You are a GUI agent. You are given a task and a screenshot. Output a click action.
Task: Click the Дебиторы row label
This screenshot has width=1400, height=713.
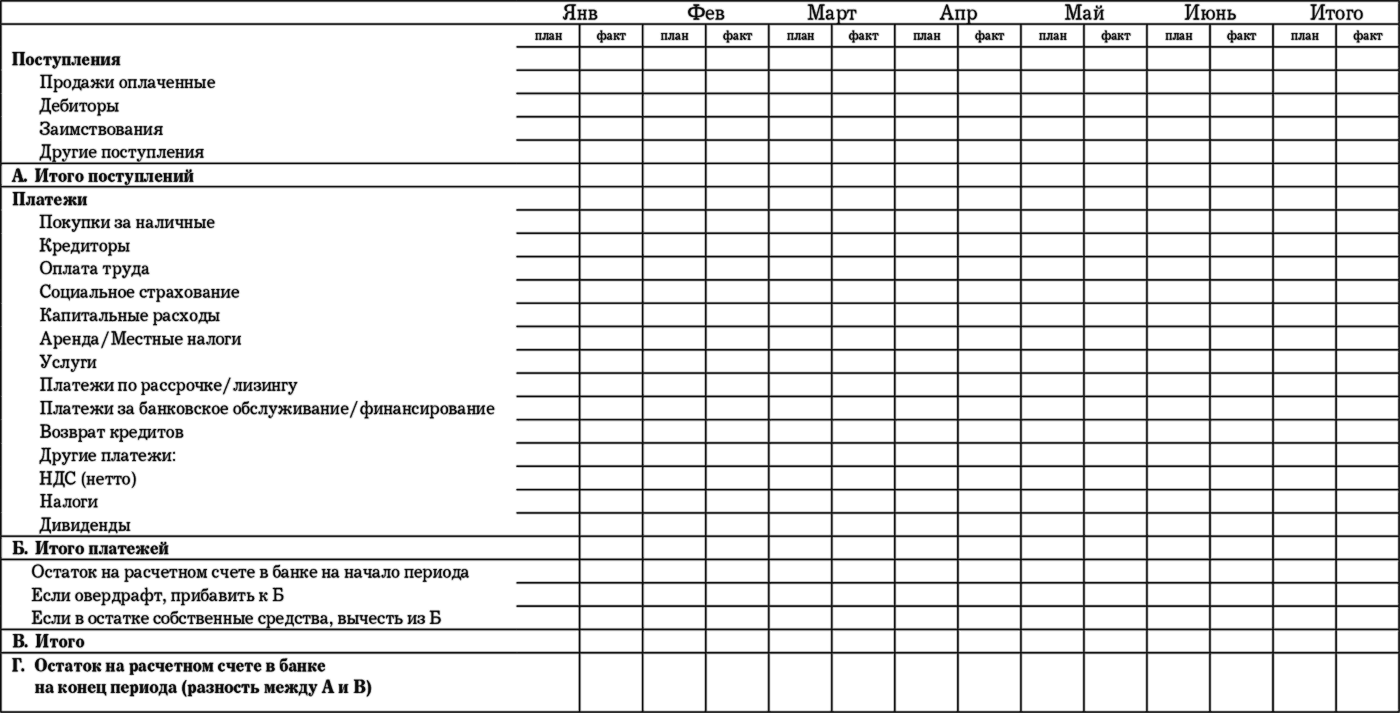click(x=80, y=106)
